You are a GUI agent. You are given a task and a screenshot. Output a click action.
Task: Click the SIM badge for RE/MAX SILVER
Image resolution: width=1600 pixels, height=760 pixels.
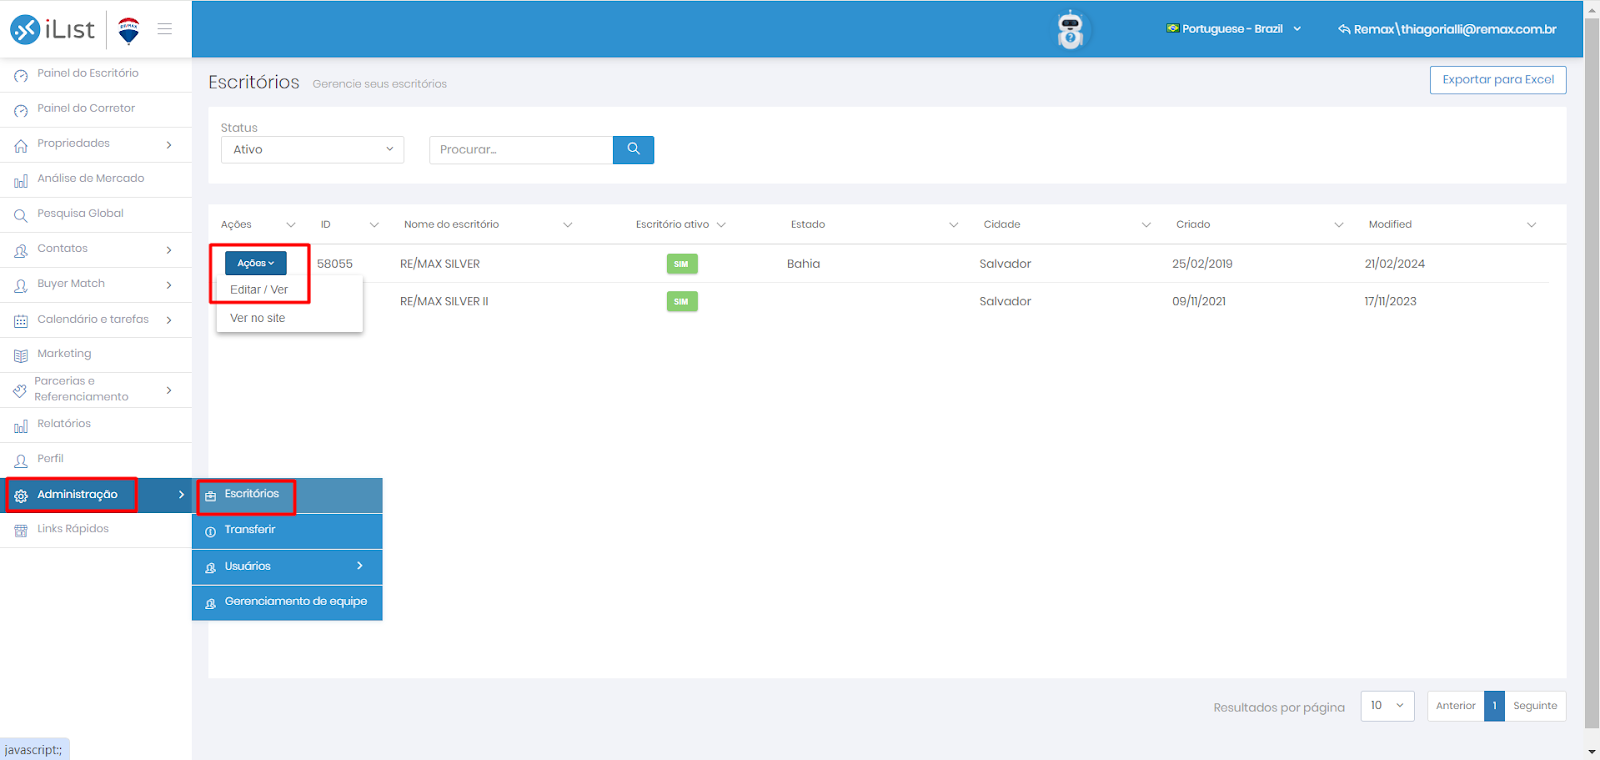(682, 264)
